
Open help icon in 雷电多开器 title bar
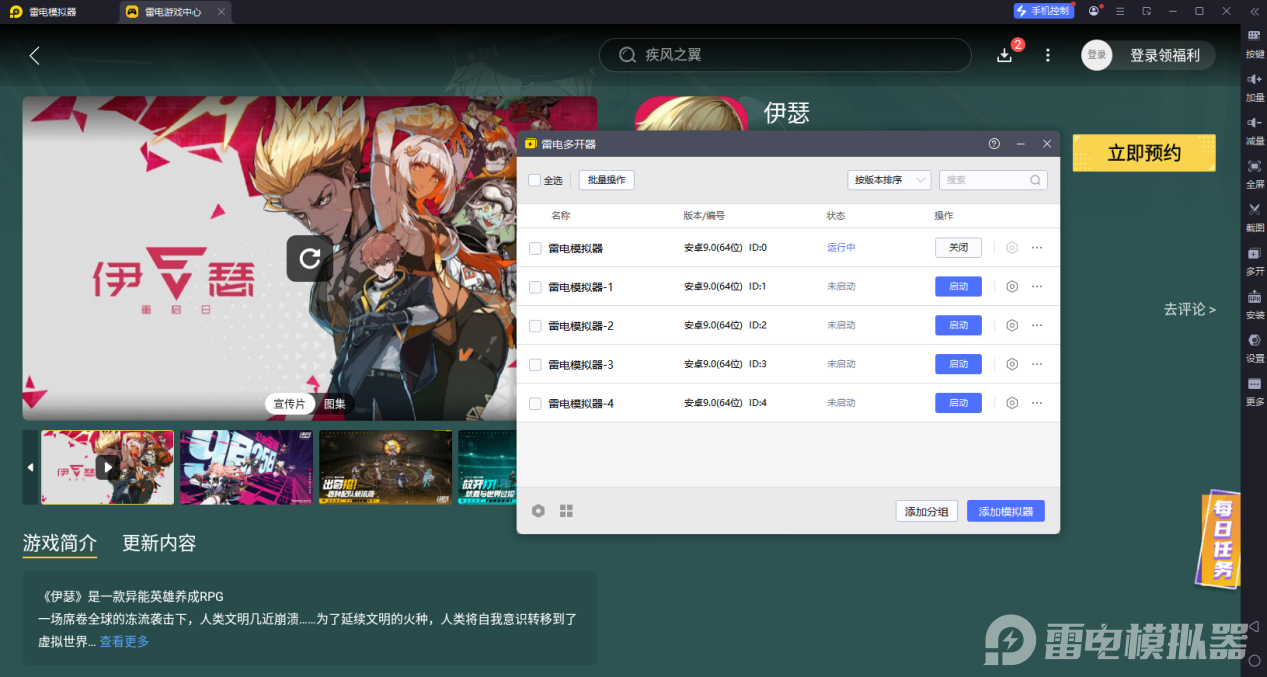[x=994, y=144]
